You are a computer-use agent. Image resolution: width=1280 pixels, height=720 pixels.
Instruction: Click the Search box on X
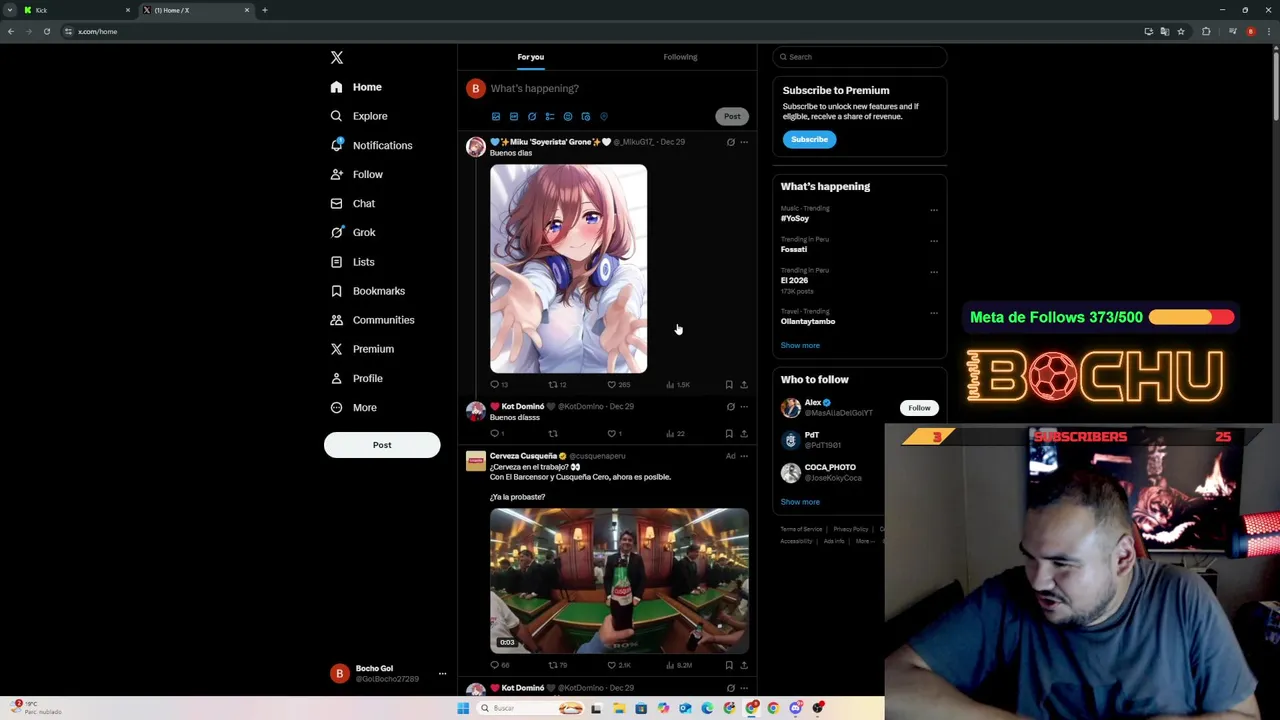pyautogui.click(x=859, y=57)
